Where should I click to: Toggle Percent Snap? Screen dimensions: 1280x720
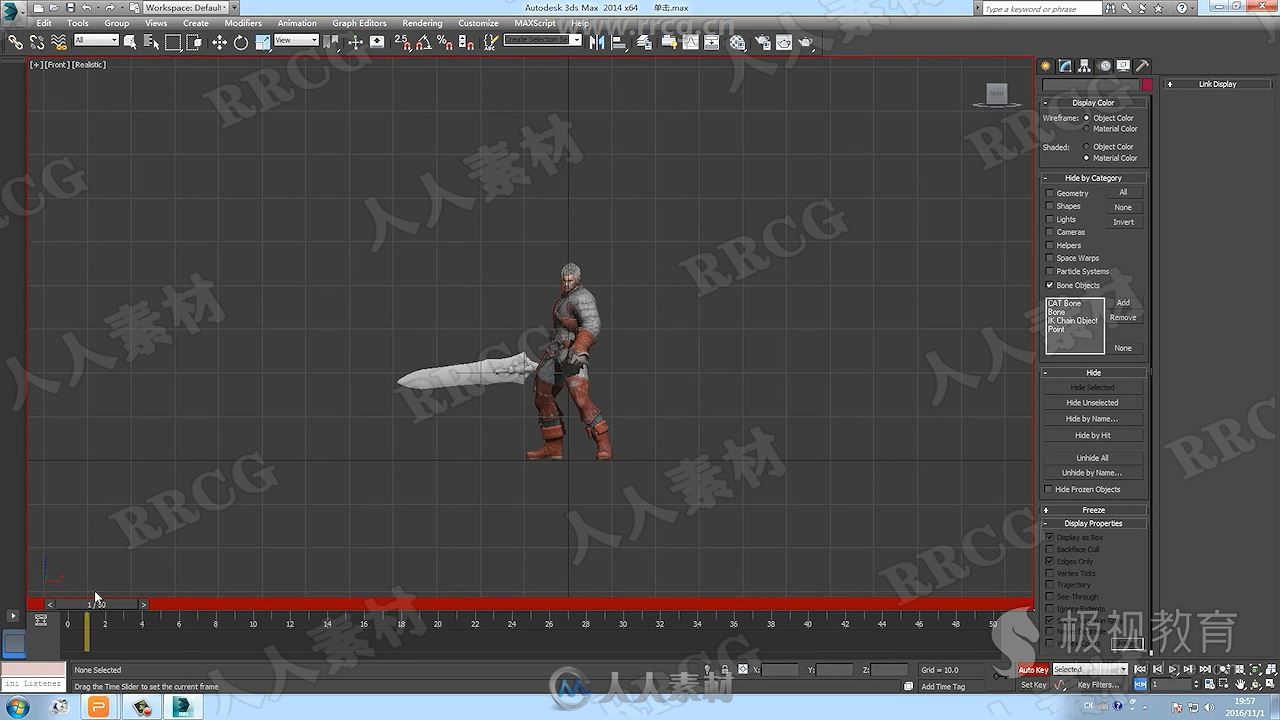pos(444,42)
